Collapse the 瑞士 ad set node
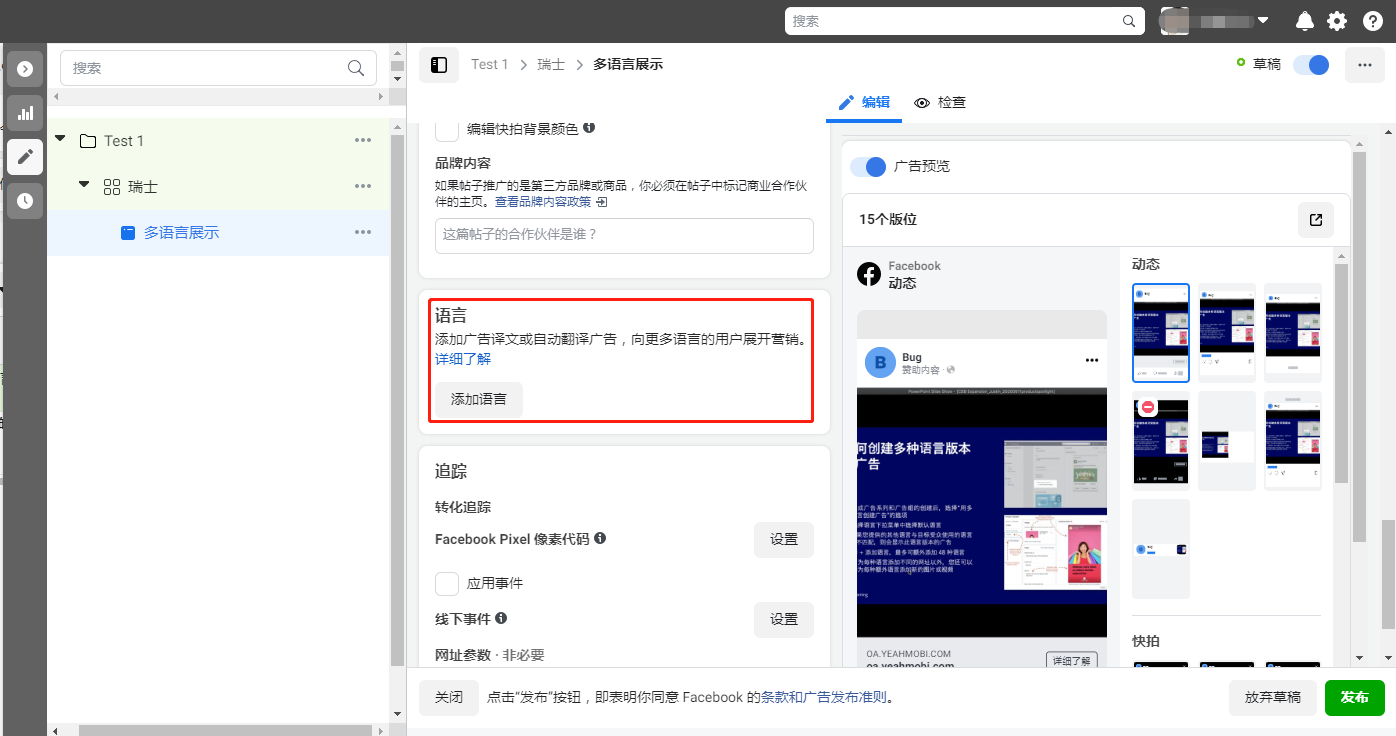The width and height of the screenshot is (1396, 736). pos(84,186)
